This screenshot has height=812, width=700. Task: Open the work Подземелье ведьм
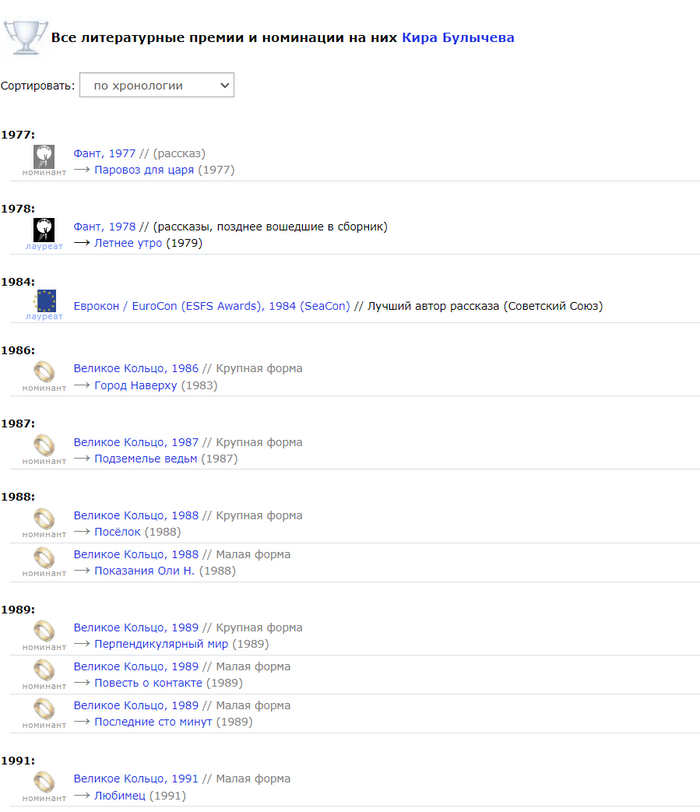pos(145,459)
